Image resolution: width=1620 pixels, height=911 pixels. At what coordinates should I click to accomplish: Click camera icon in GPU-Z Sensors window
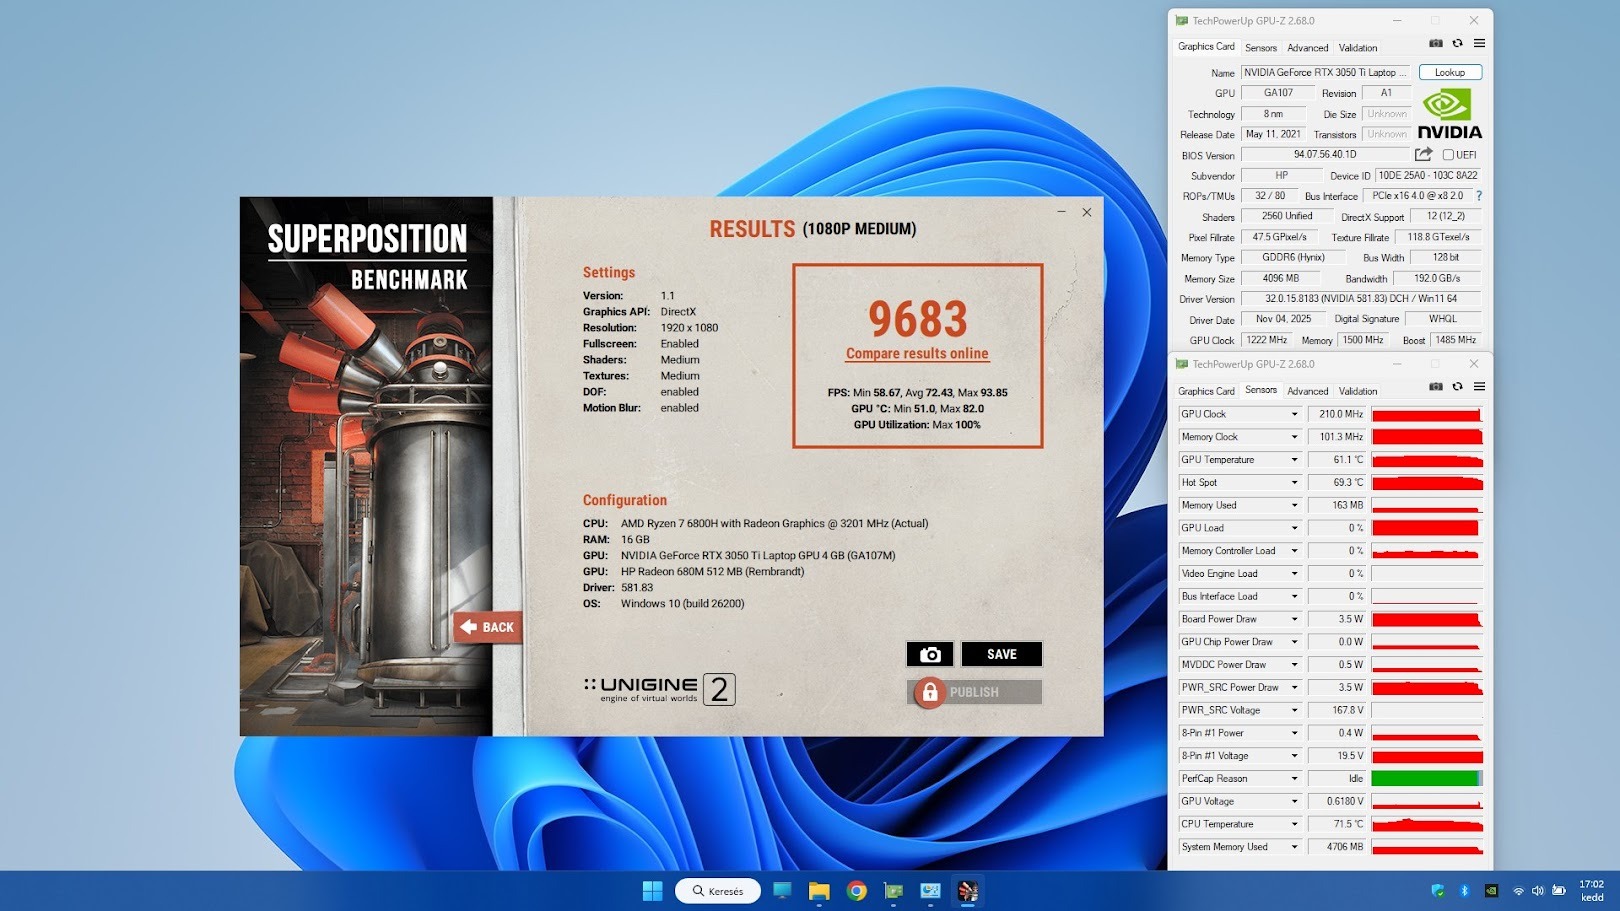(1436, 387)
